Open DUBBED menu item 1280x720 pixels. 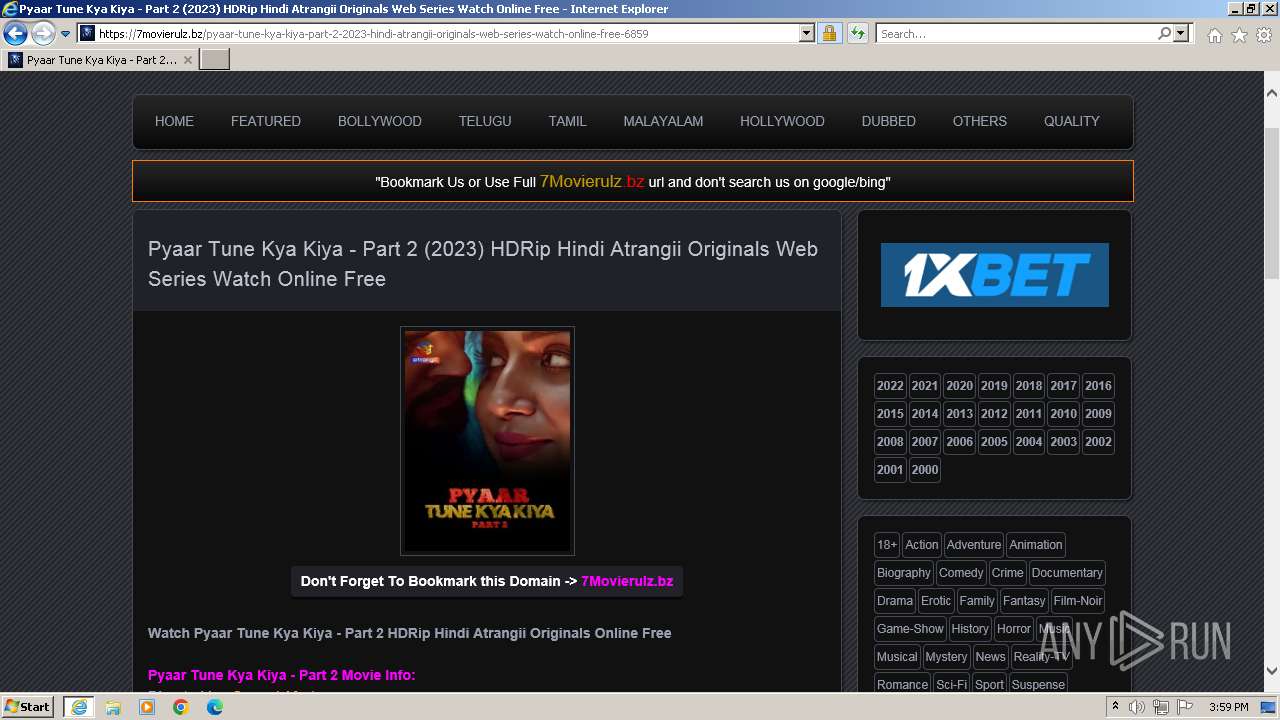coord(889,121)
